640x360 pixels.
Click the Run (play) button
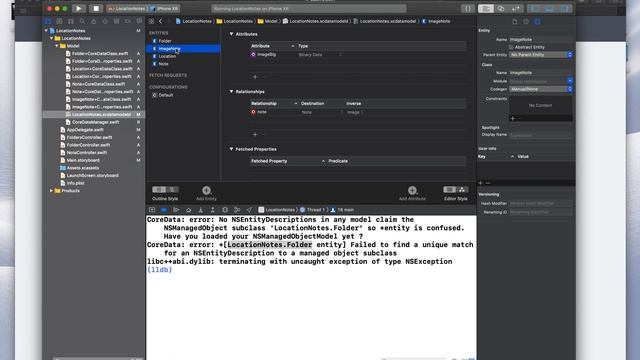pyautogui.click(x=78, y=8)
